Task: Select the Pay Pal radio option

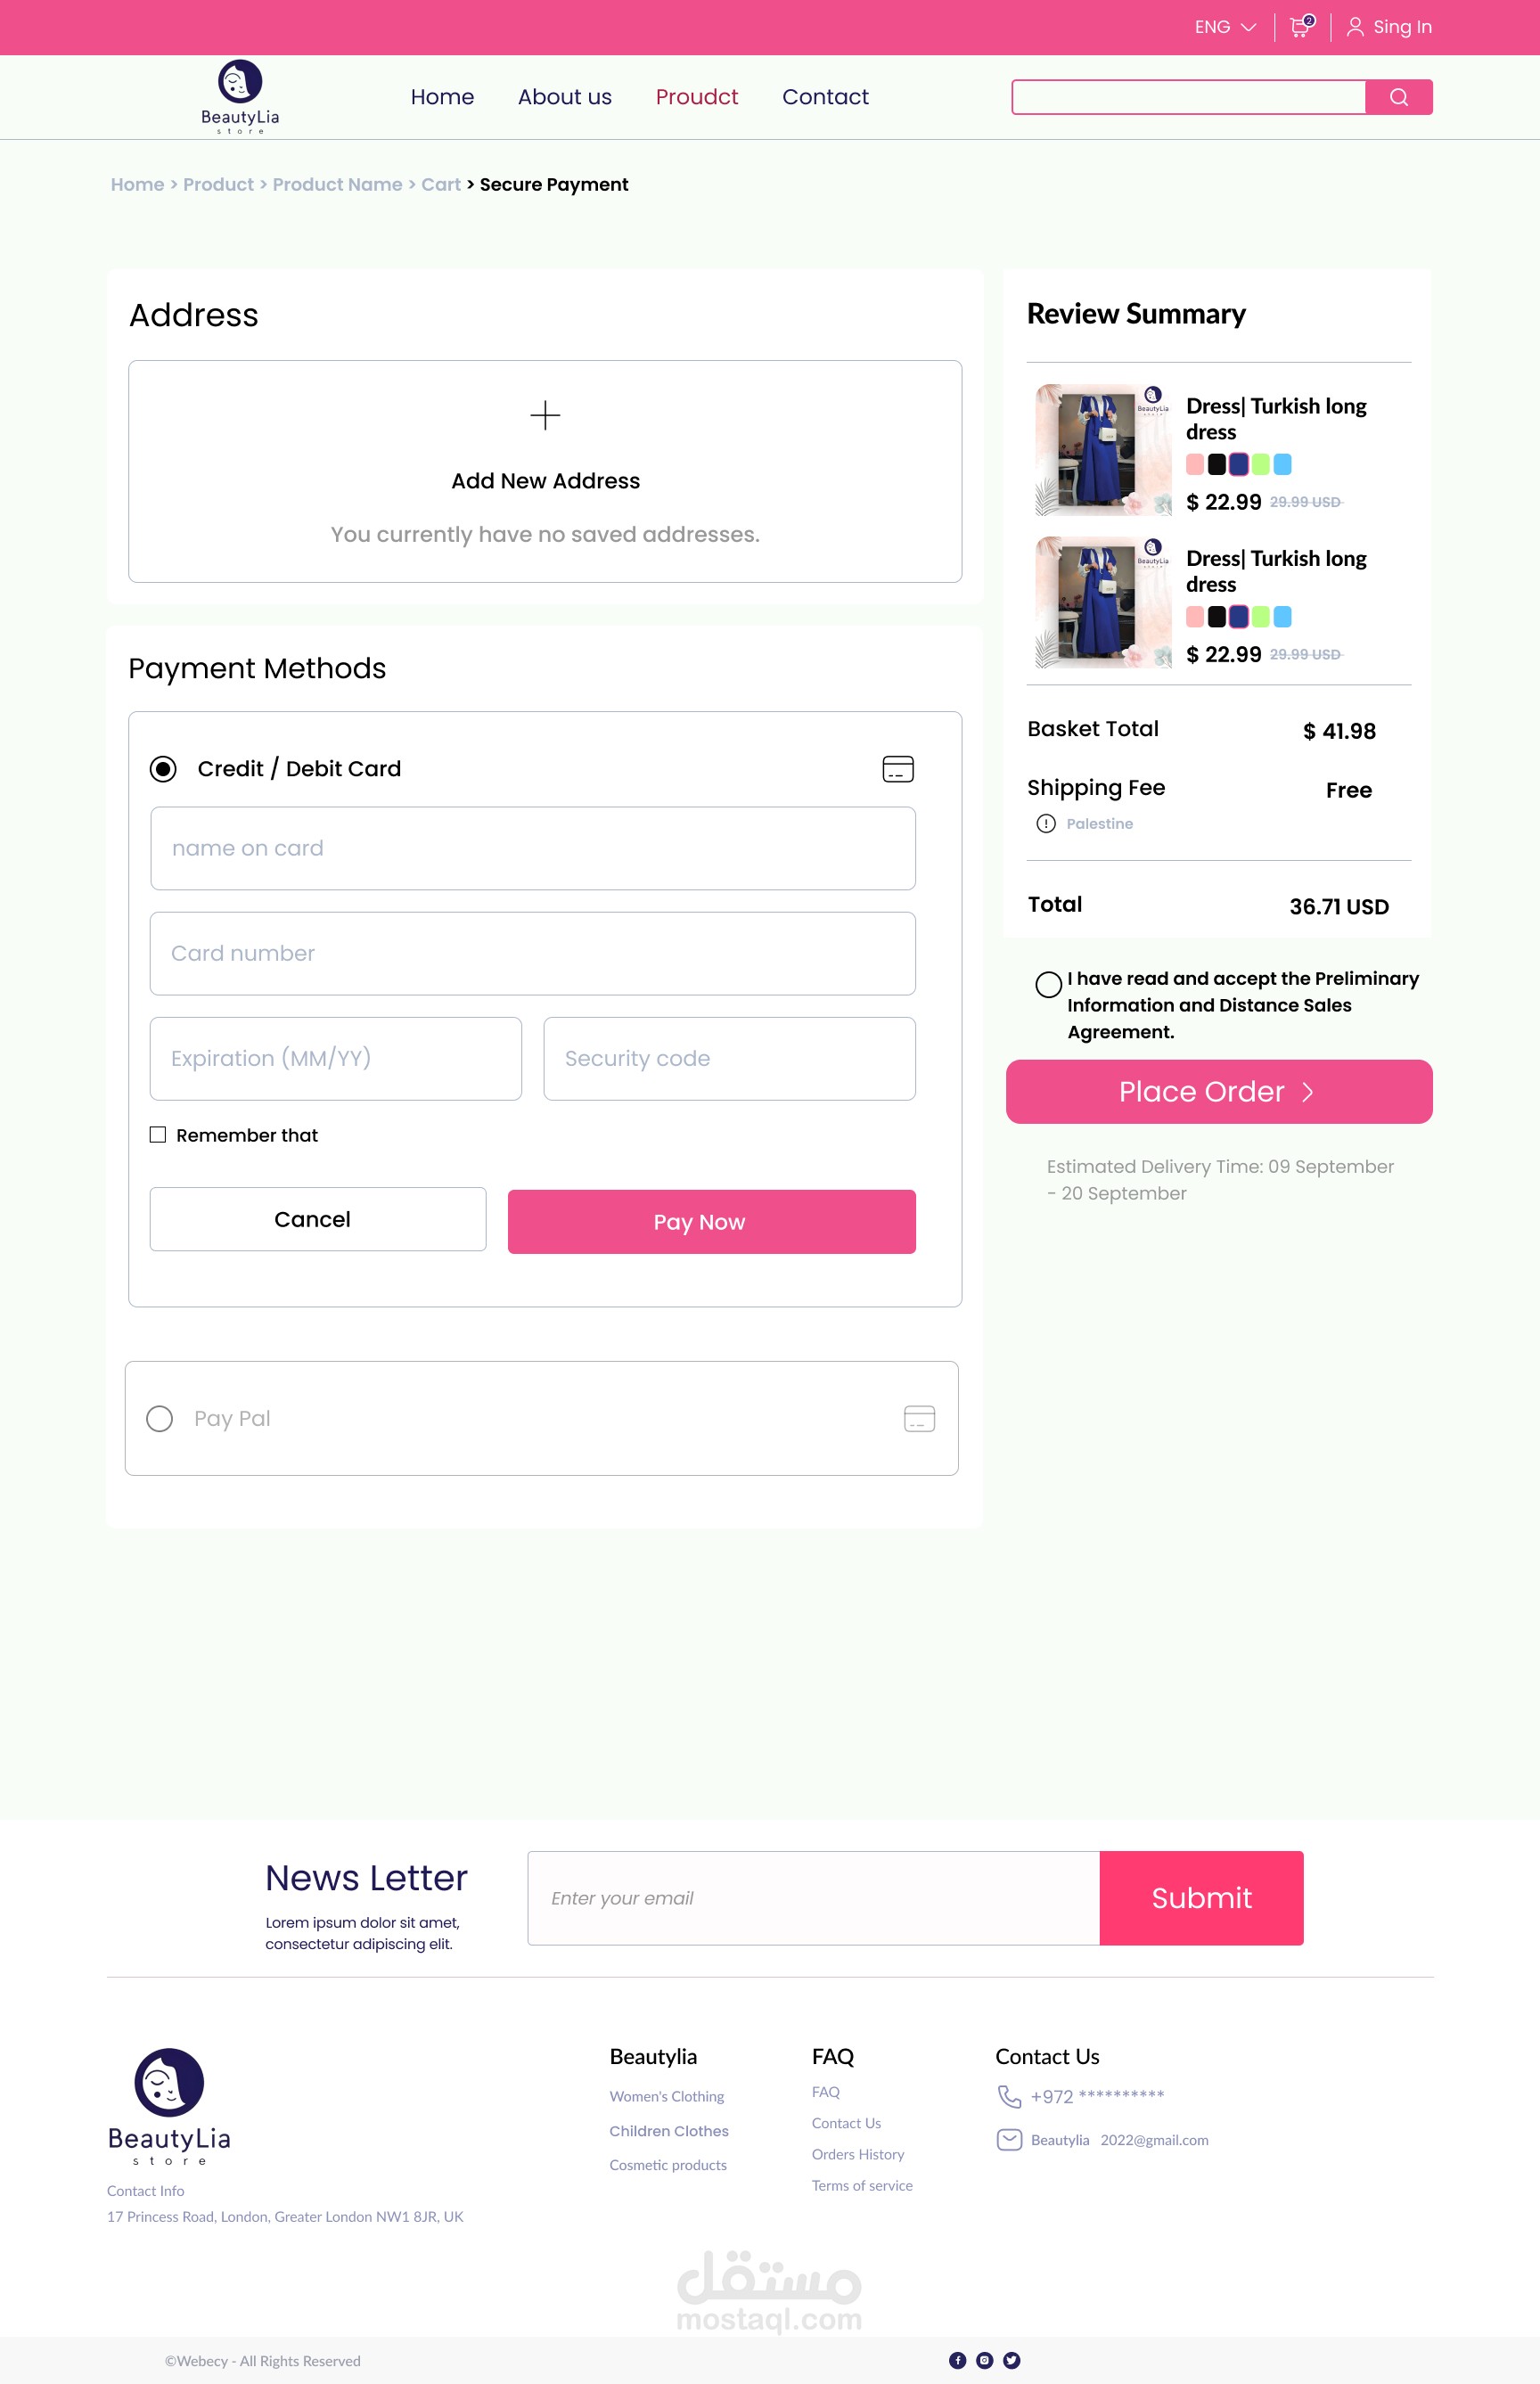Action: click(x=160, y=1418)
